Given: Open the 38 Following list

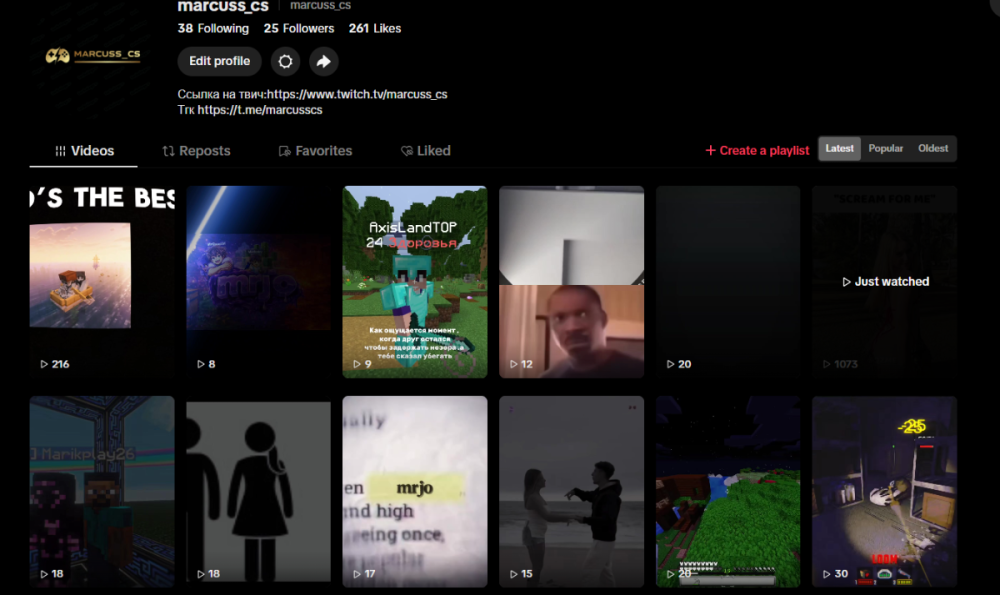Looking at the screenshot, I should pyautogui.click(x=213, y=29).
